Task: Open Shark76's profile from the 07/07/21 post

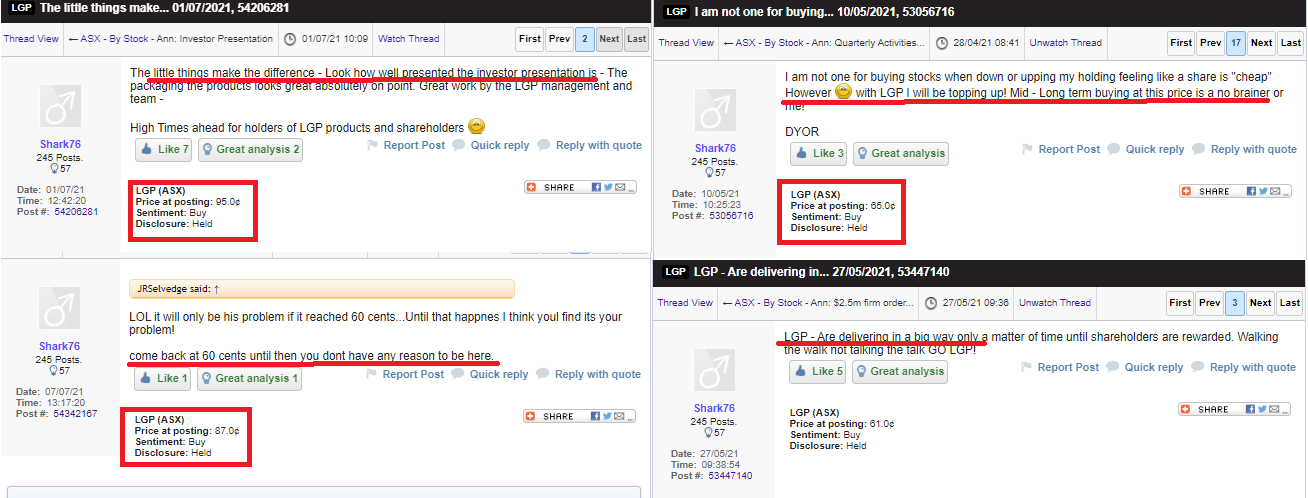Action: click(59, 346)
